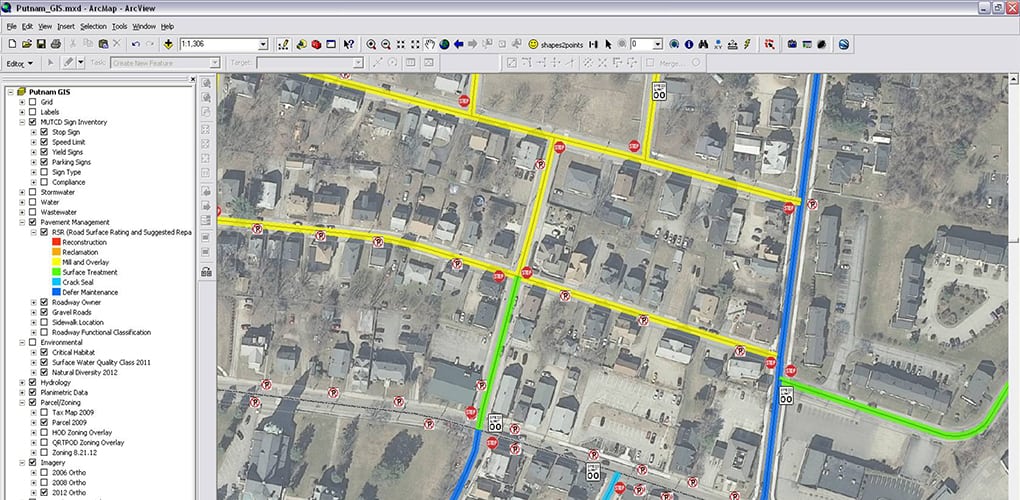1020x500 pixels.
Task: Open the Editor dropdown menu
Action: 20,63
